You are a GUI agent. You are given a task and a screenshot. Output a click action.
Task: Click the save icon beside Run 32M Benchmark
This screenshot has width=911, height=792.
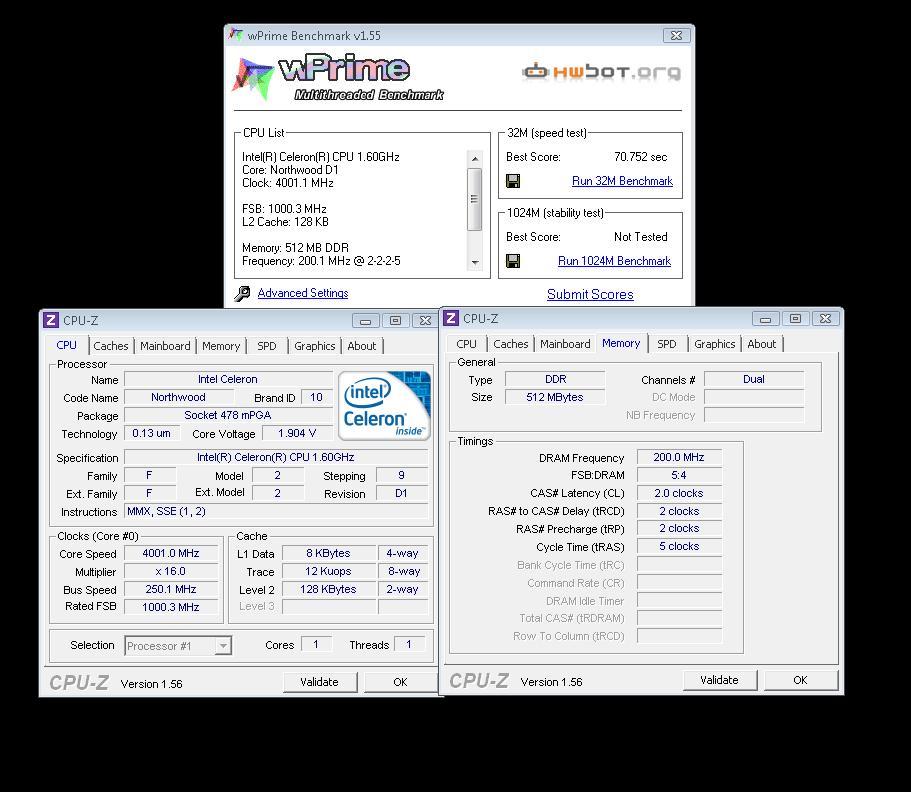tap(513, 181)
